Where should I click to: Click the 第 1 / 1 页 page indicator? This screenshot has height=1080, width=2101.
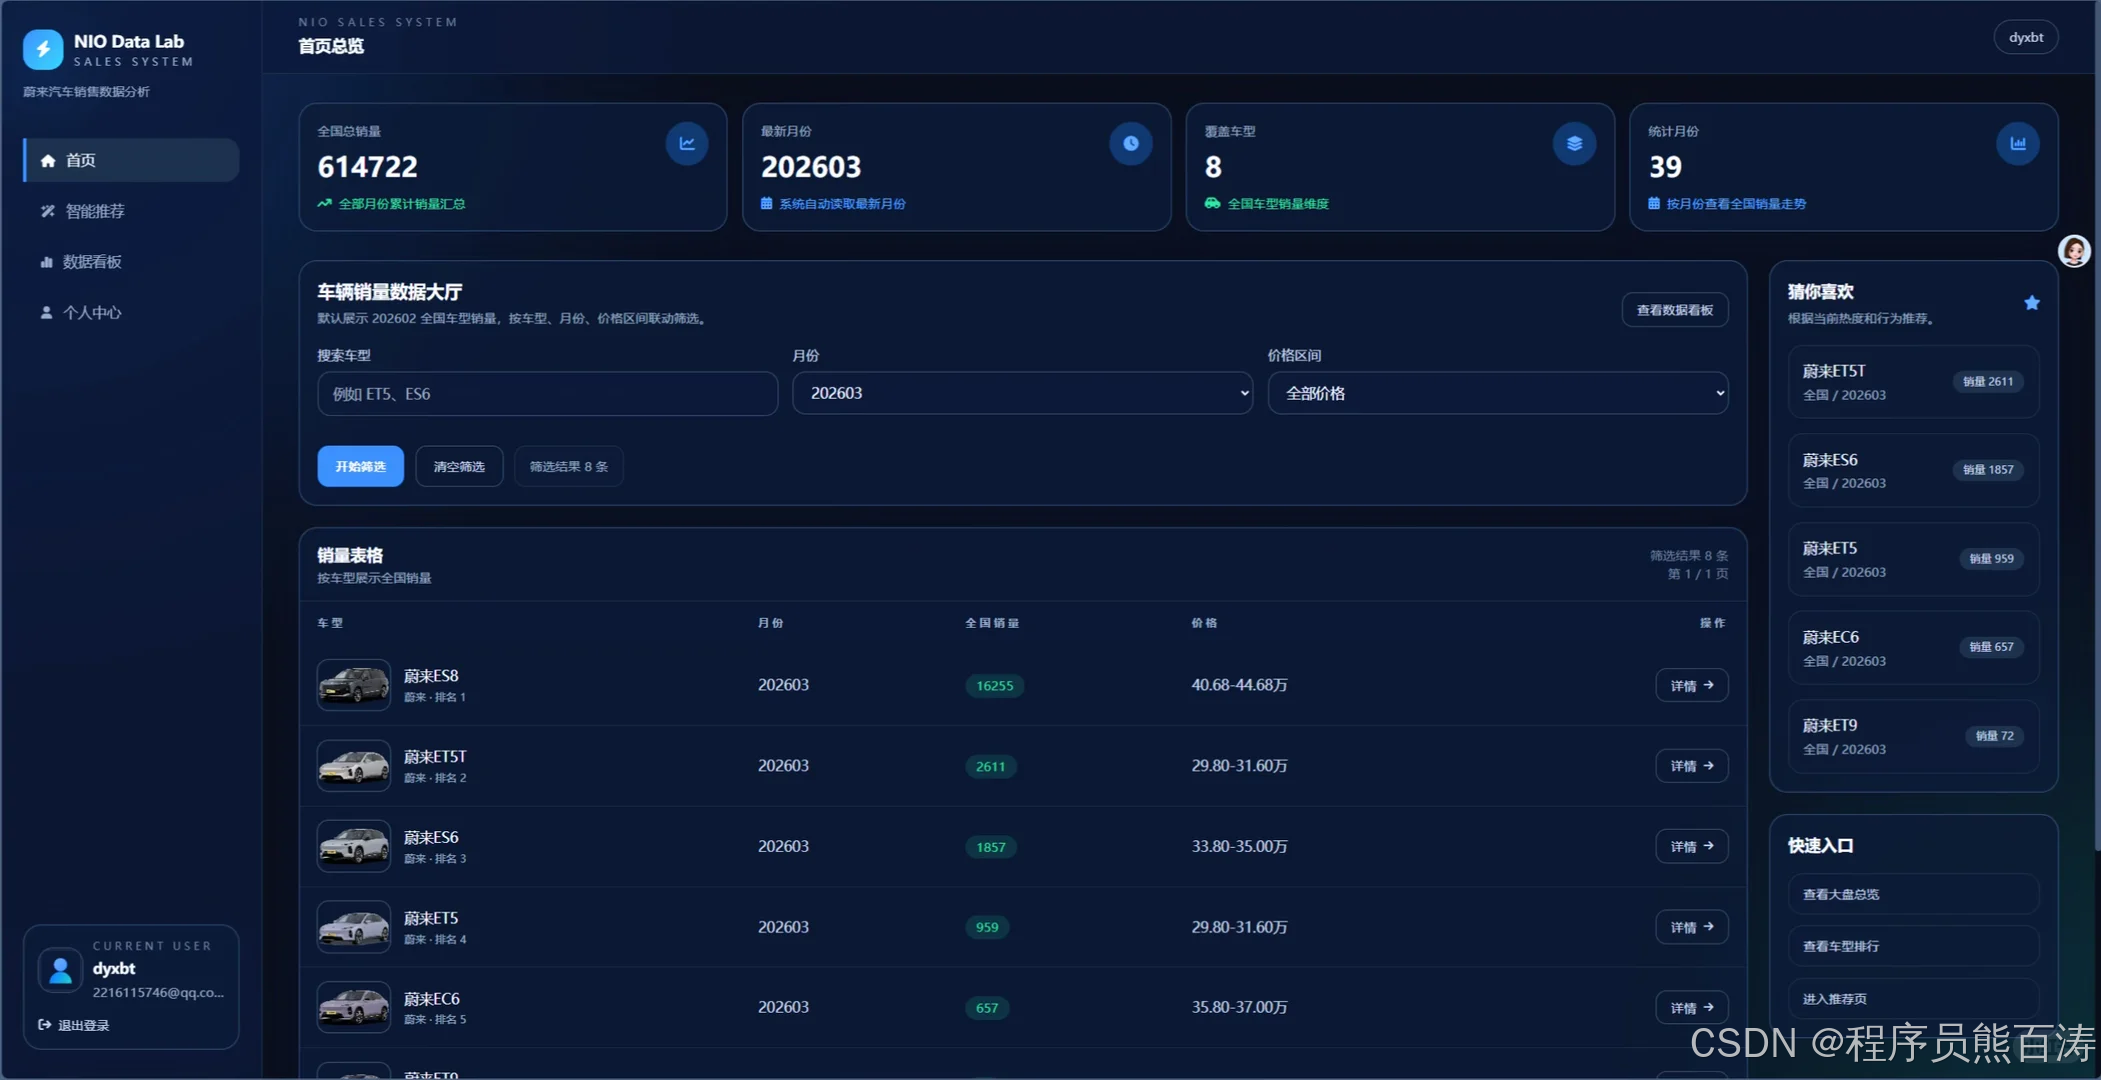click(1697, 574)
